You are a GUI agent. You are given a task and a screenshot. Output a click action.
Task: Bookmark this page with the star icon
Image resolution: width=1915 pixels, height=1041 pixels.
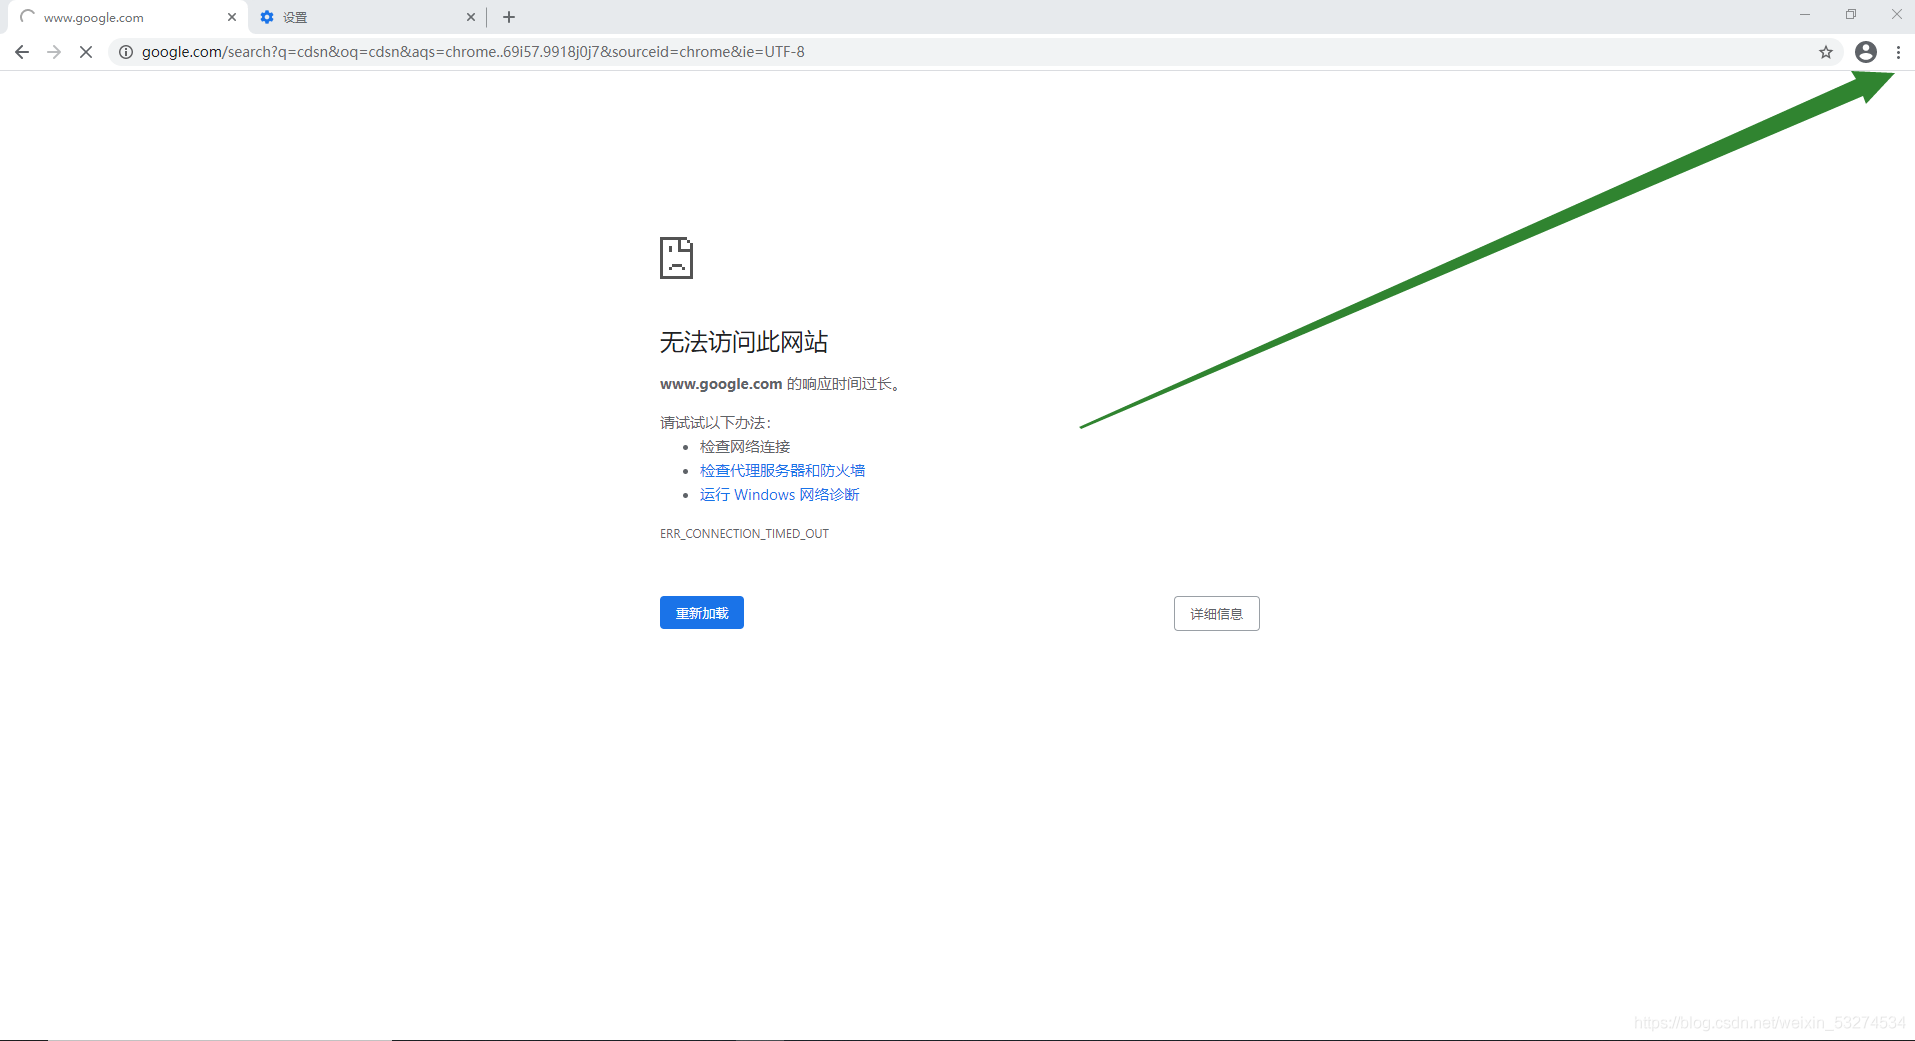point(1826,52)
